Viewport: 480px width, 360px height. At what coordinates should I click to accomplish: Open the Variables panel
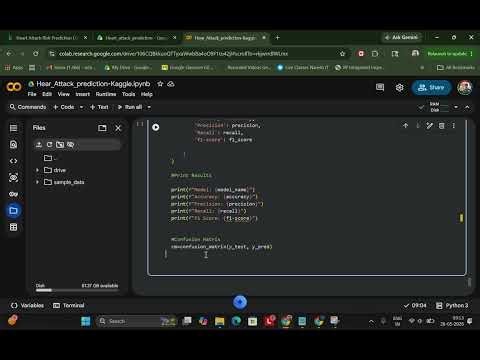click(27, 305)
